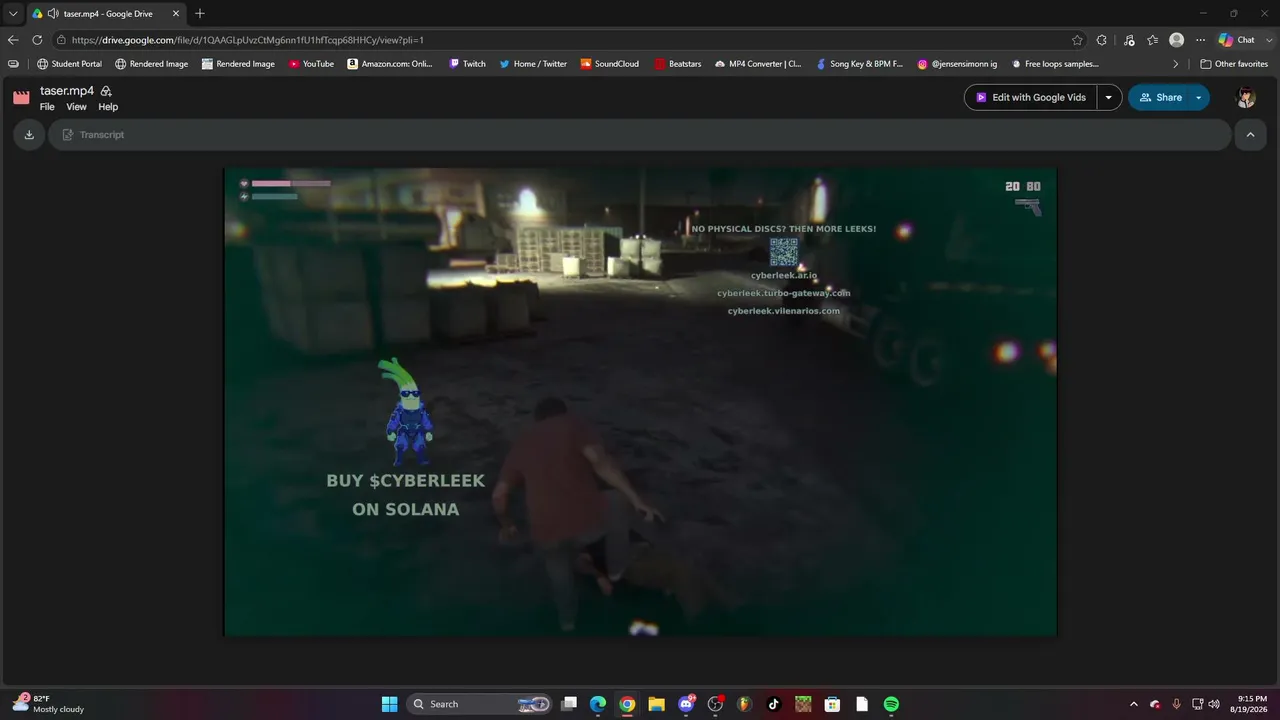Viewport: 1280px width, 720px height.
Task: Go back with the browser back arrow
Action: pos(13,40)
